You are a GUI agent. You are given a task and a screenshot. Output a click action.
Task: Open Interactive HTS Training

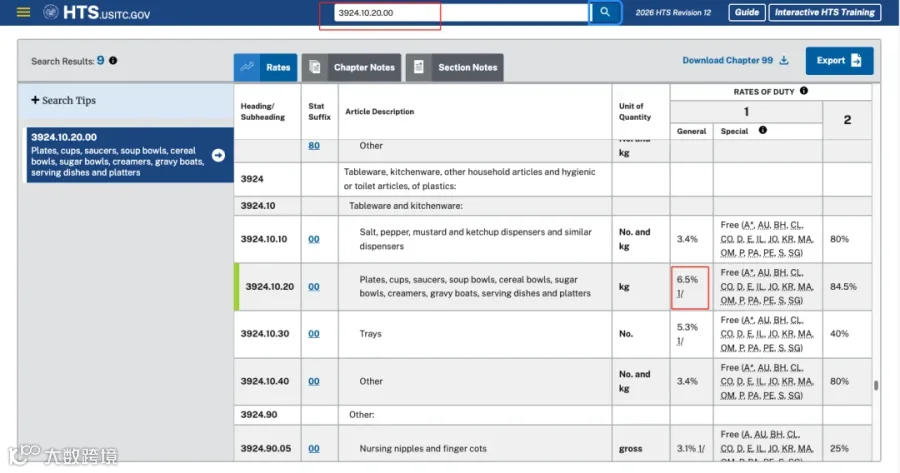pyautogui.click(x=824, y=12)
